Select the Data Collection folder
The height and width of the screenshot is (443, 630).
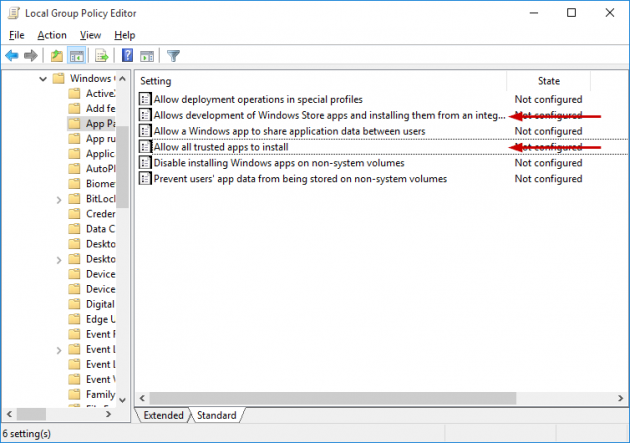click(92, 229)
